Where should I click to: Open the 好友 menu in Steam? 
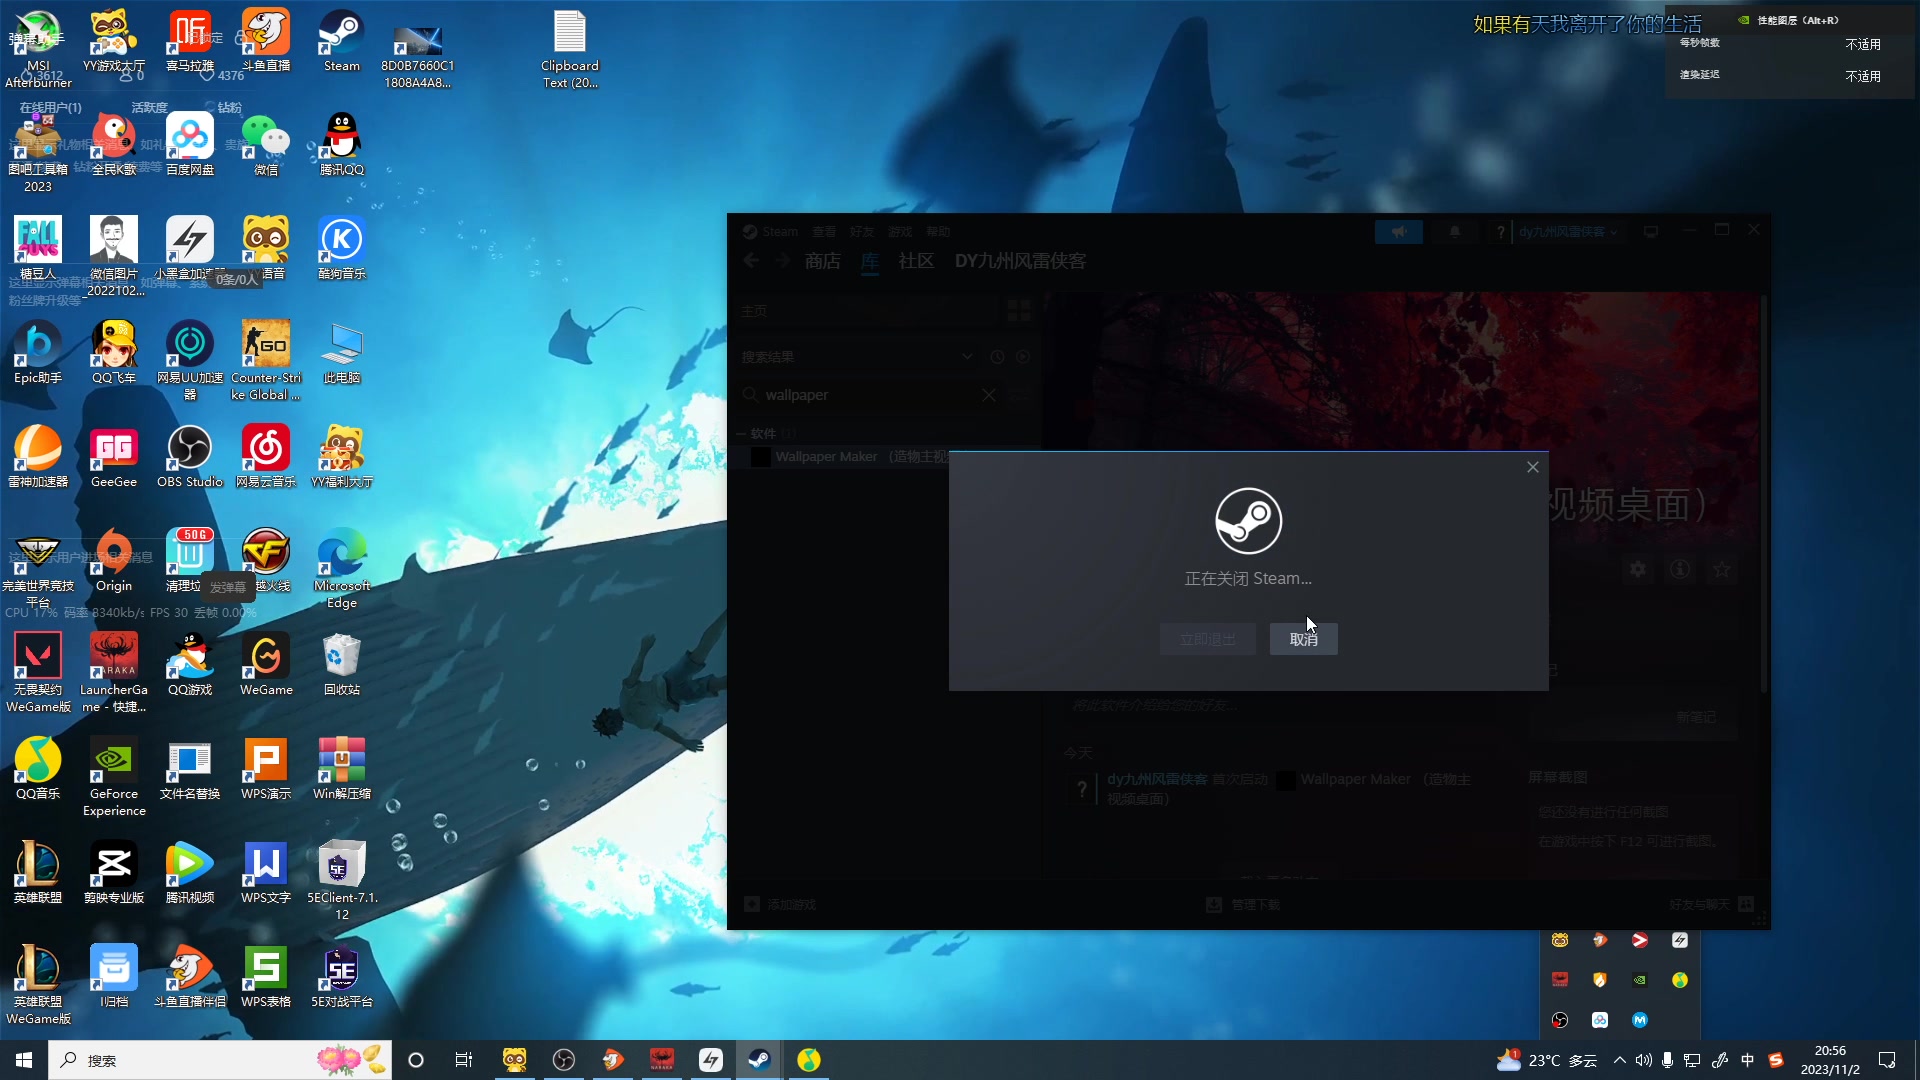coord(862,232)
